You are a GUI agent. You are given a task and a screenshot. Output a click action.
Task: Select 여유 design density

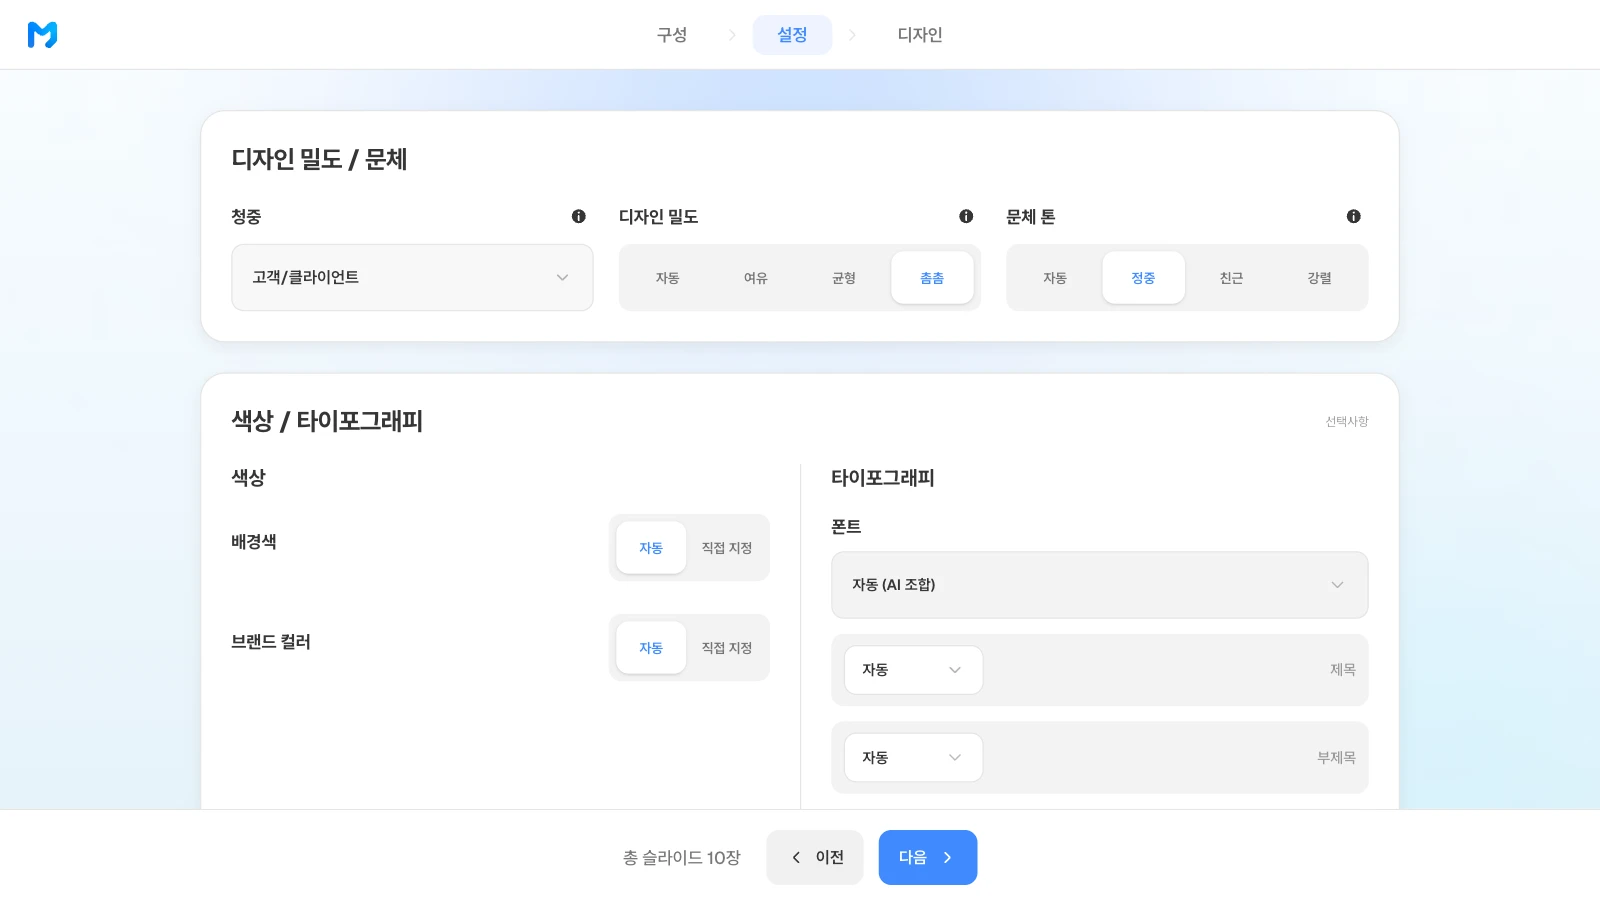755,278
